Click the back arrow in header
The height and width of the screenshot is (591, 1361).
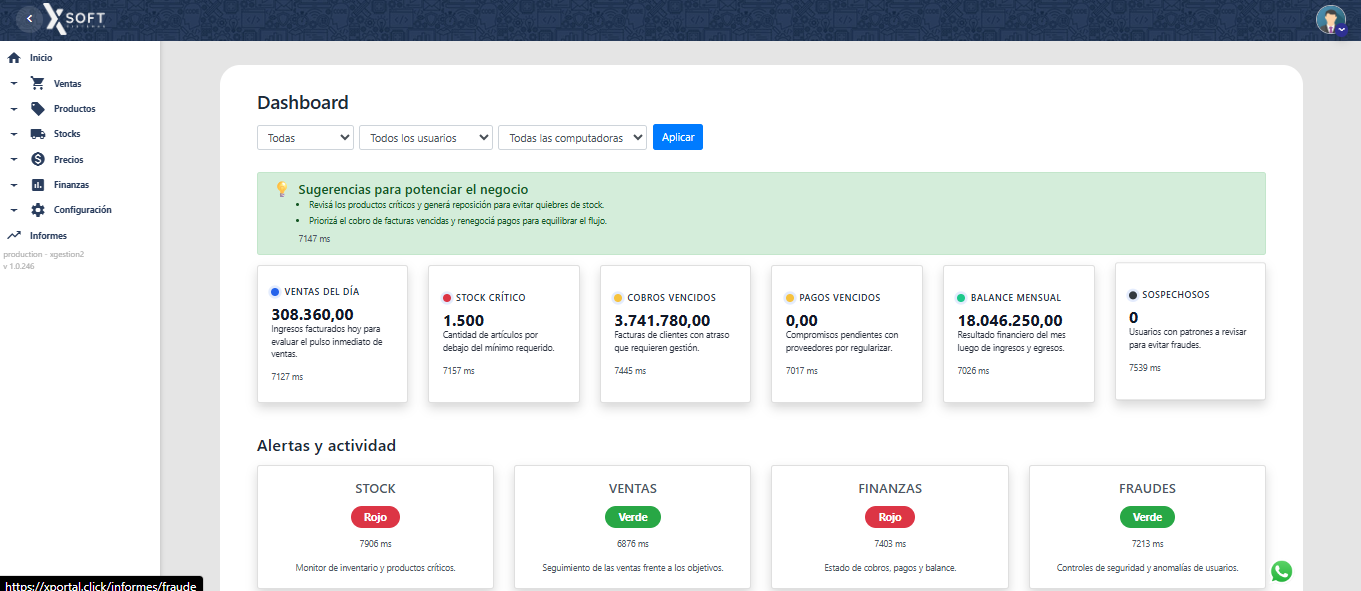pyautogui.click(x=31, y=18)
